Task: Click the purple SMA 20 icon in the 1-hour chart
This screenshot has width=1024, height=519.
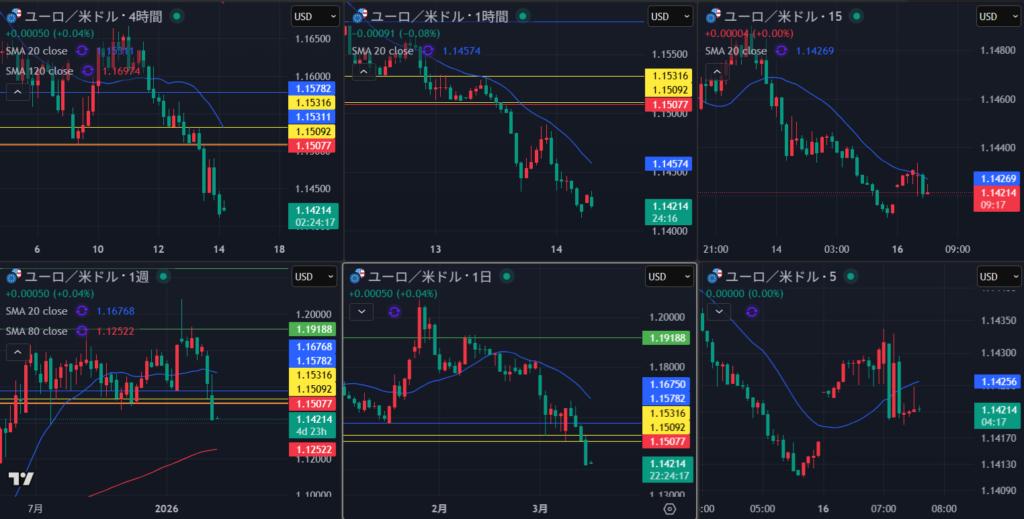Action: point(427,51)
